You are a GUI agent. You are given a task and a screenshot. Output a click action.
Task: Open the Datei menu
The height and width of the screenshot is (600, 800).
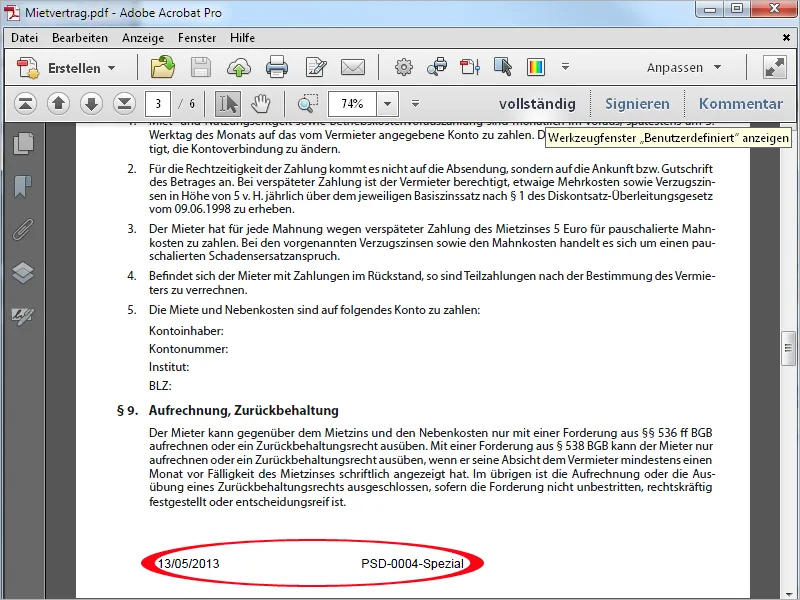[x=24, y=38]
